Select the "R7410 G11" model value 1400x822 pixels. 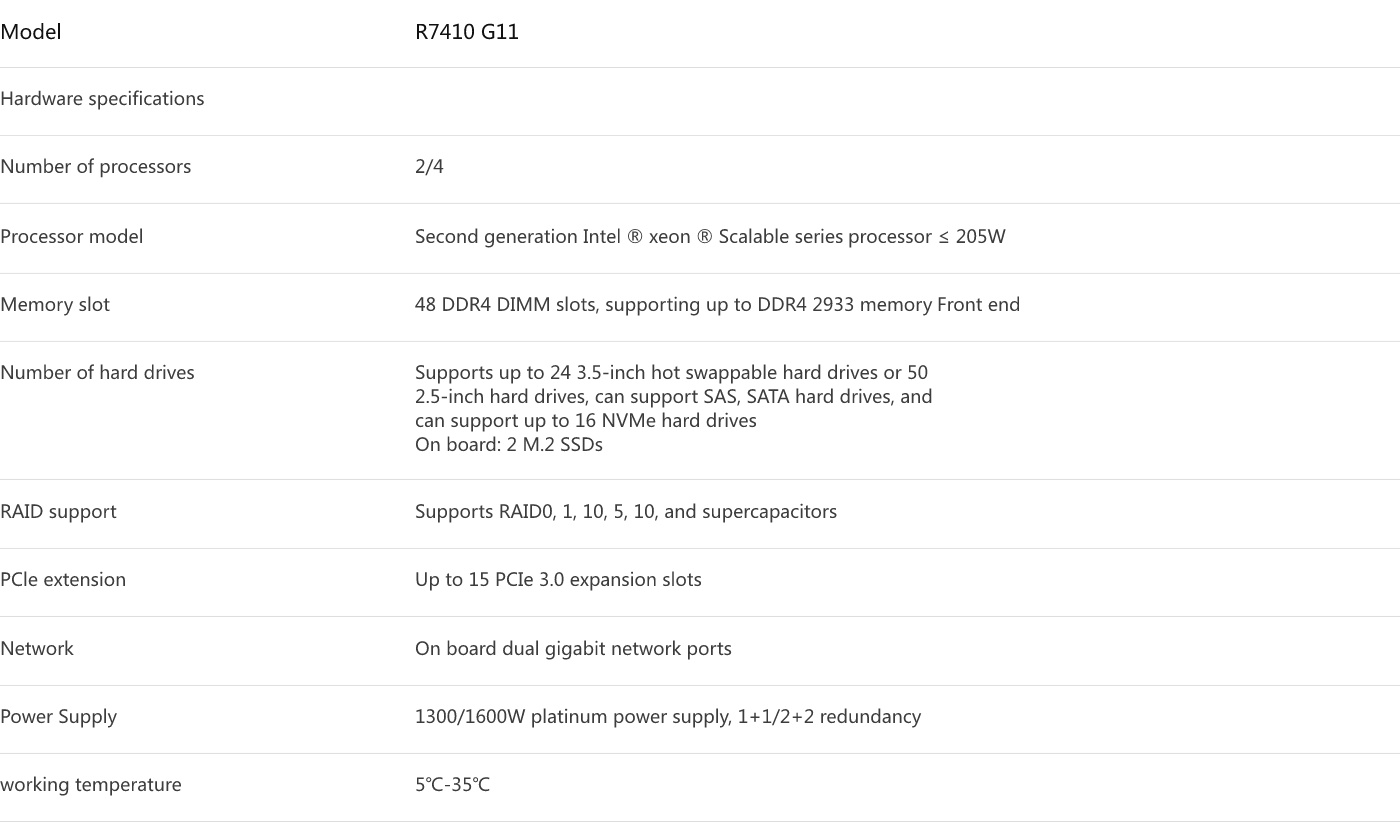pyautogui.click(x=467, y=32)
